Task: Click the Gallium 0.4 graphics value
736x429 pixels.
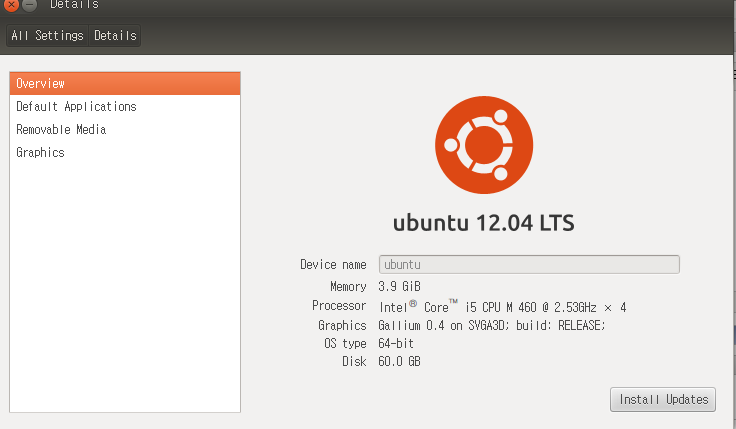Action: tap(492, 325)
